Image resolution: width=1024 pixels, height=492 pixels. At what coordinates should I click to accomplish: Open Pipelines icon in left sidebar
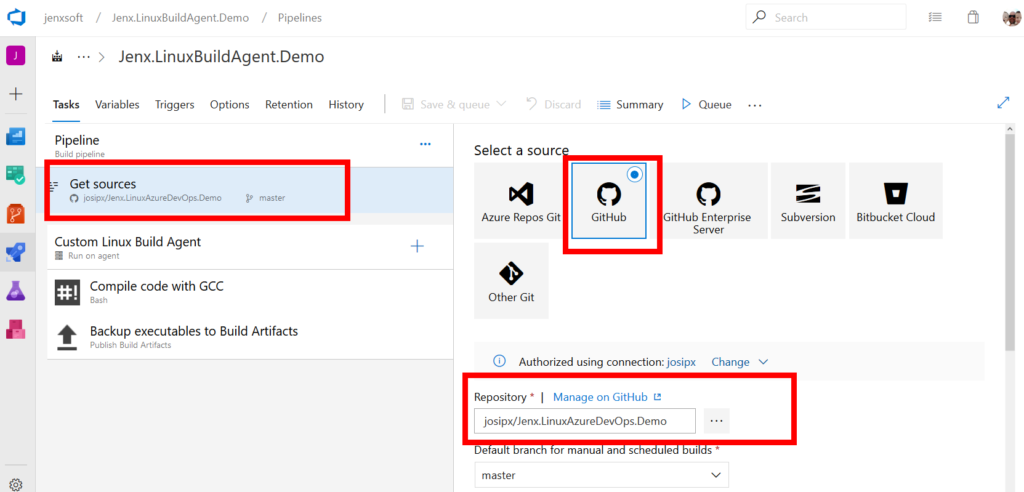[16, 252]
